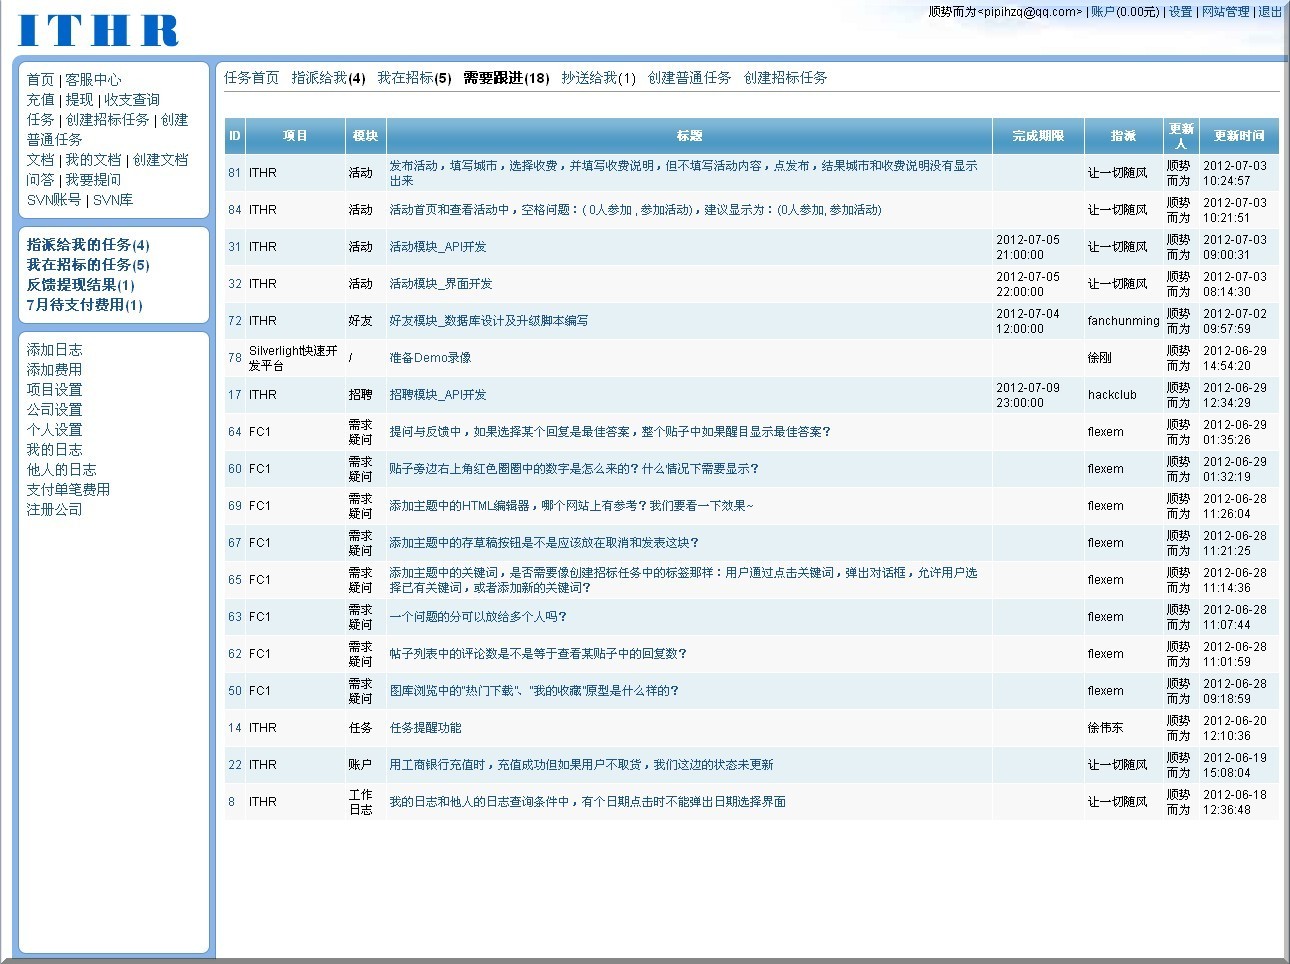Click 添加费用 in sidebar
This screenshot has width=1290, height=964.
(54, 370)
